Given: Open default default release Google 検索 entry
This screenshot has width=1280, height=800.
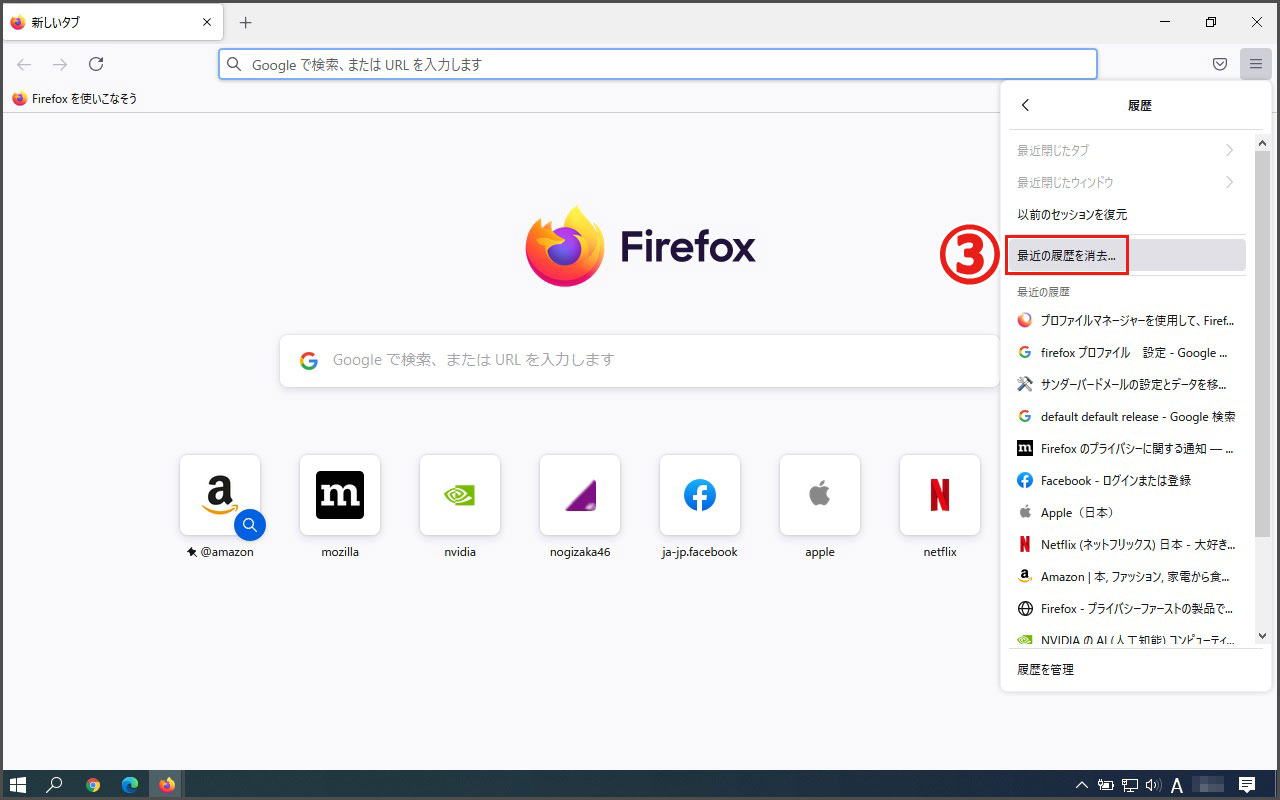Looking at the screenshot, I should pos(1126,417).
